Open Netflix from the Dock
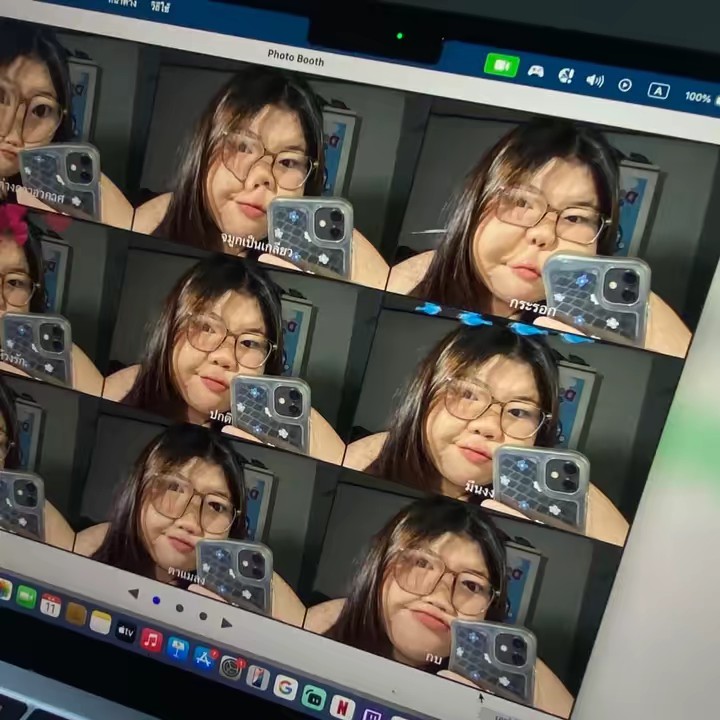Screen dimensions: 720x720 pos(342,706)
